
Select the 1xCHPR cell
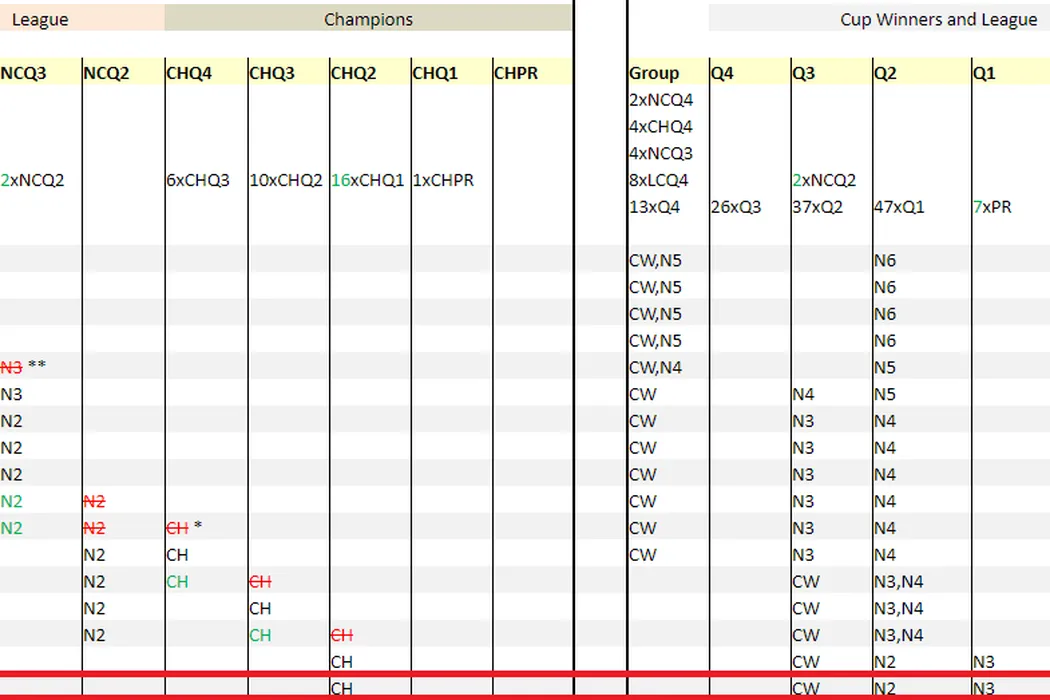(x=450, y=181)
